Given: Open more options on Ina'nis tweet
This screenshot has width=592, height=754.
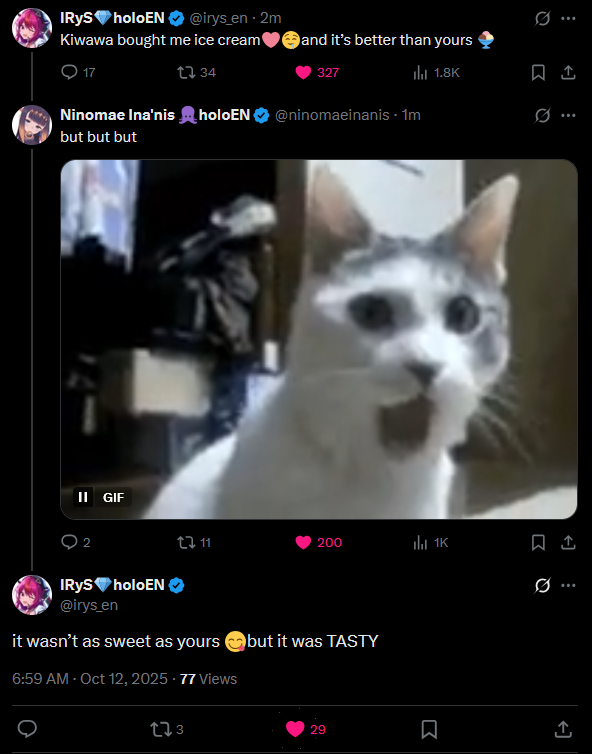Looking at the screenshot, I should pyautogui.click(x=568, y=115).
